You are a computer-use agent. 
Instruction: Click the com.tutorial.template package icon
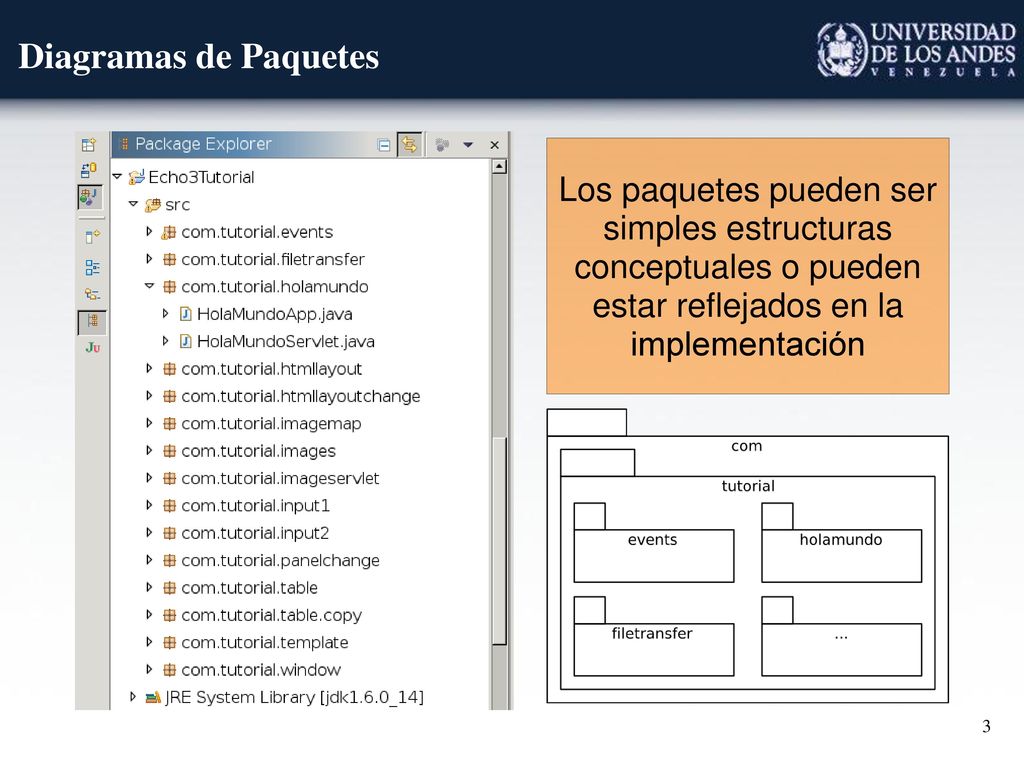tap(169, 643)
